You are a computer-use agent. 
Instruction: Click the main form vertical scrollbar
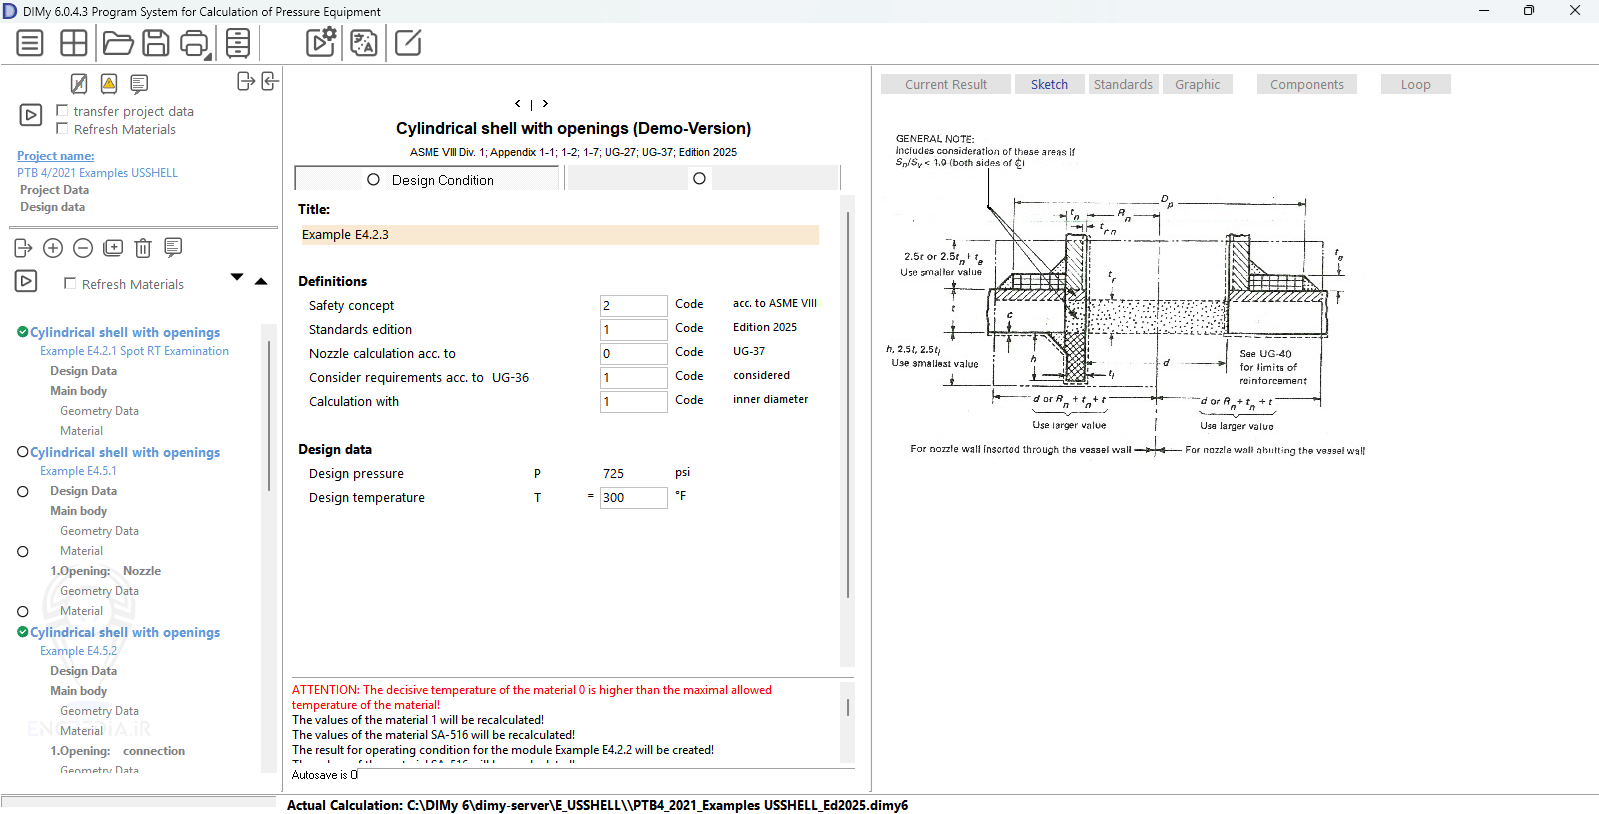tap(848, 404)
